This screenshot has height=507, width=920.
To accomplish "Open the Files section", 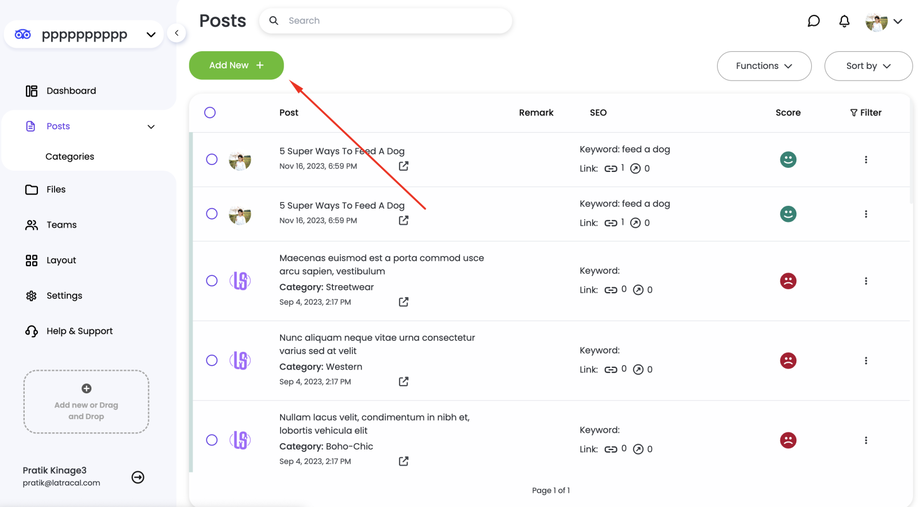I will point(56,189).
